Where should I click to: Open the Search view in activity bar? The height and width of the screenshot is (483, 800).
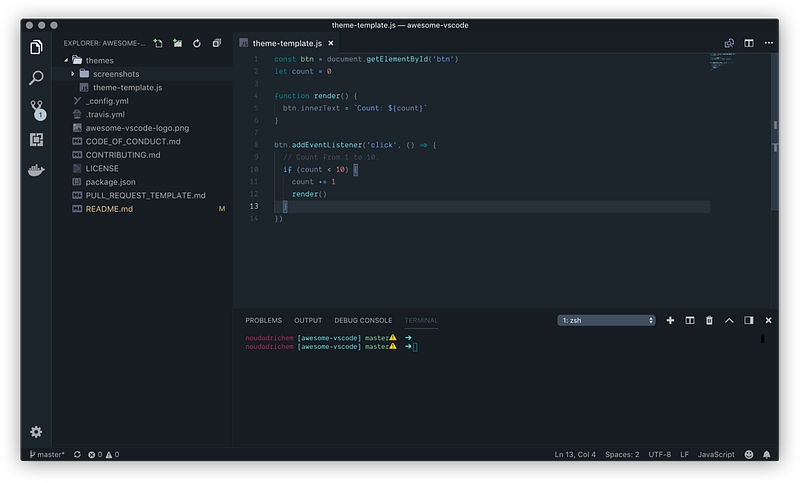click(x=36, y=77)
